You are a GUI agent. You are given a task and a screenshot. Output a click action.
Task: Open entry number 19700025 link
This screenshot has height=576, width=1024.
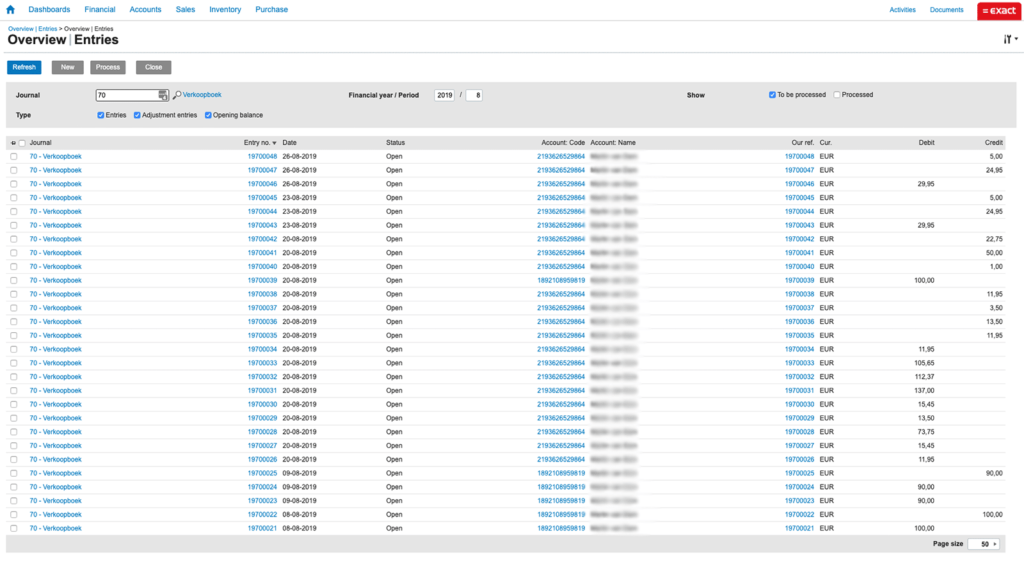pos(262,473)
